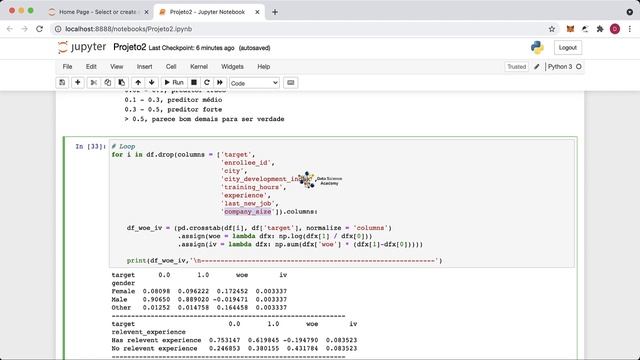Move selected cell up arrow
This screenshot has width=640, height=360.
tap(138, 82)
